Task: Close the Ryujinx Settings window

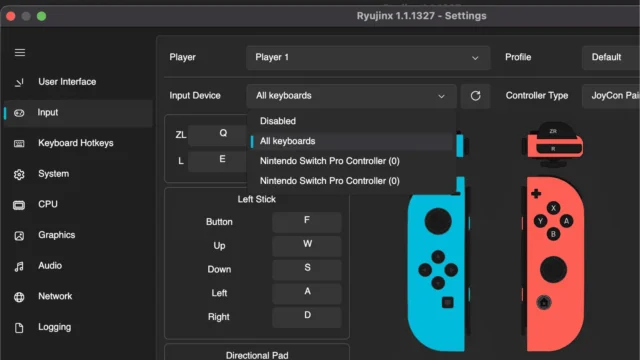Action: [11, 16]
